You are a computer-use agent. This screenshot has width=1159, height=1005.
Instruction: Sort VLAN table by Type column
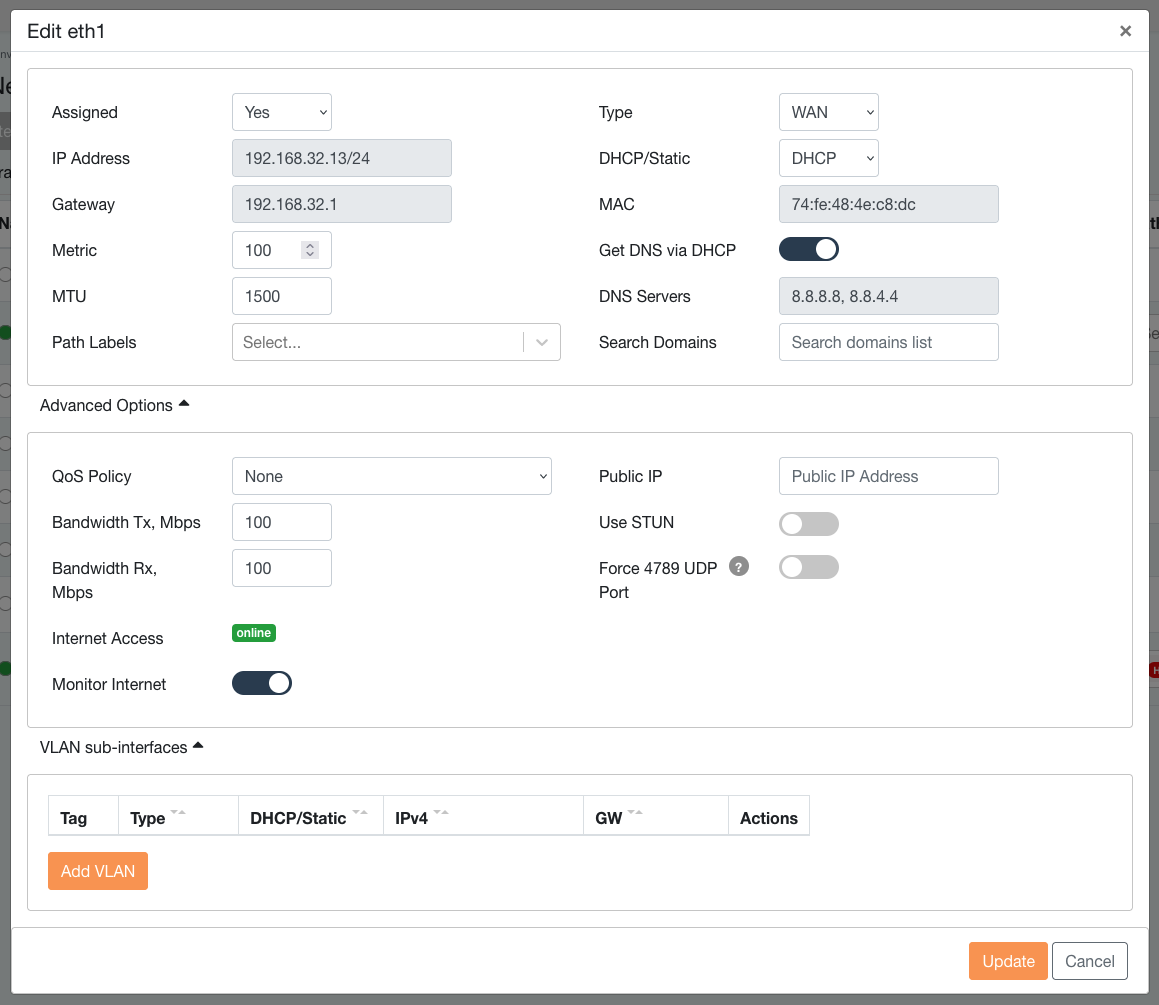point(178,816)
